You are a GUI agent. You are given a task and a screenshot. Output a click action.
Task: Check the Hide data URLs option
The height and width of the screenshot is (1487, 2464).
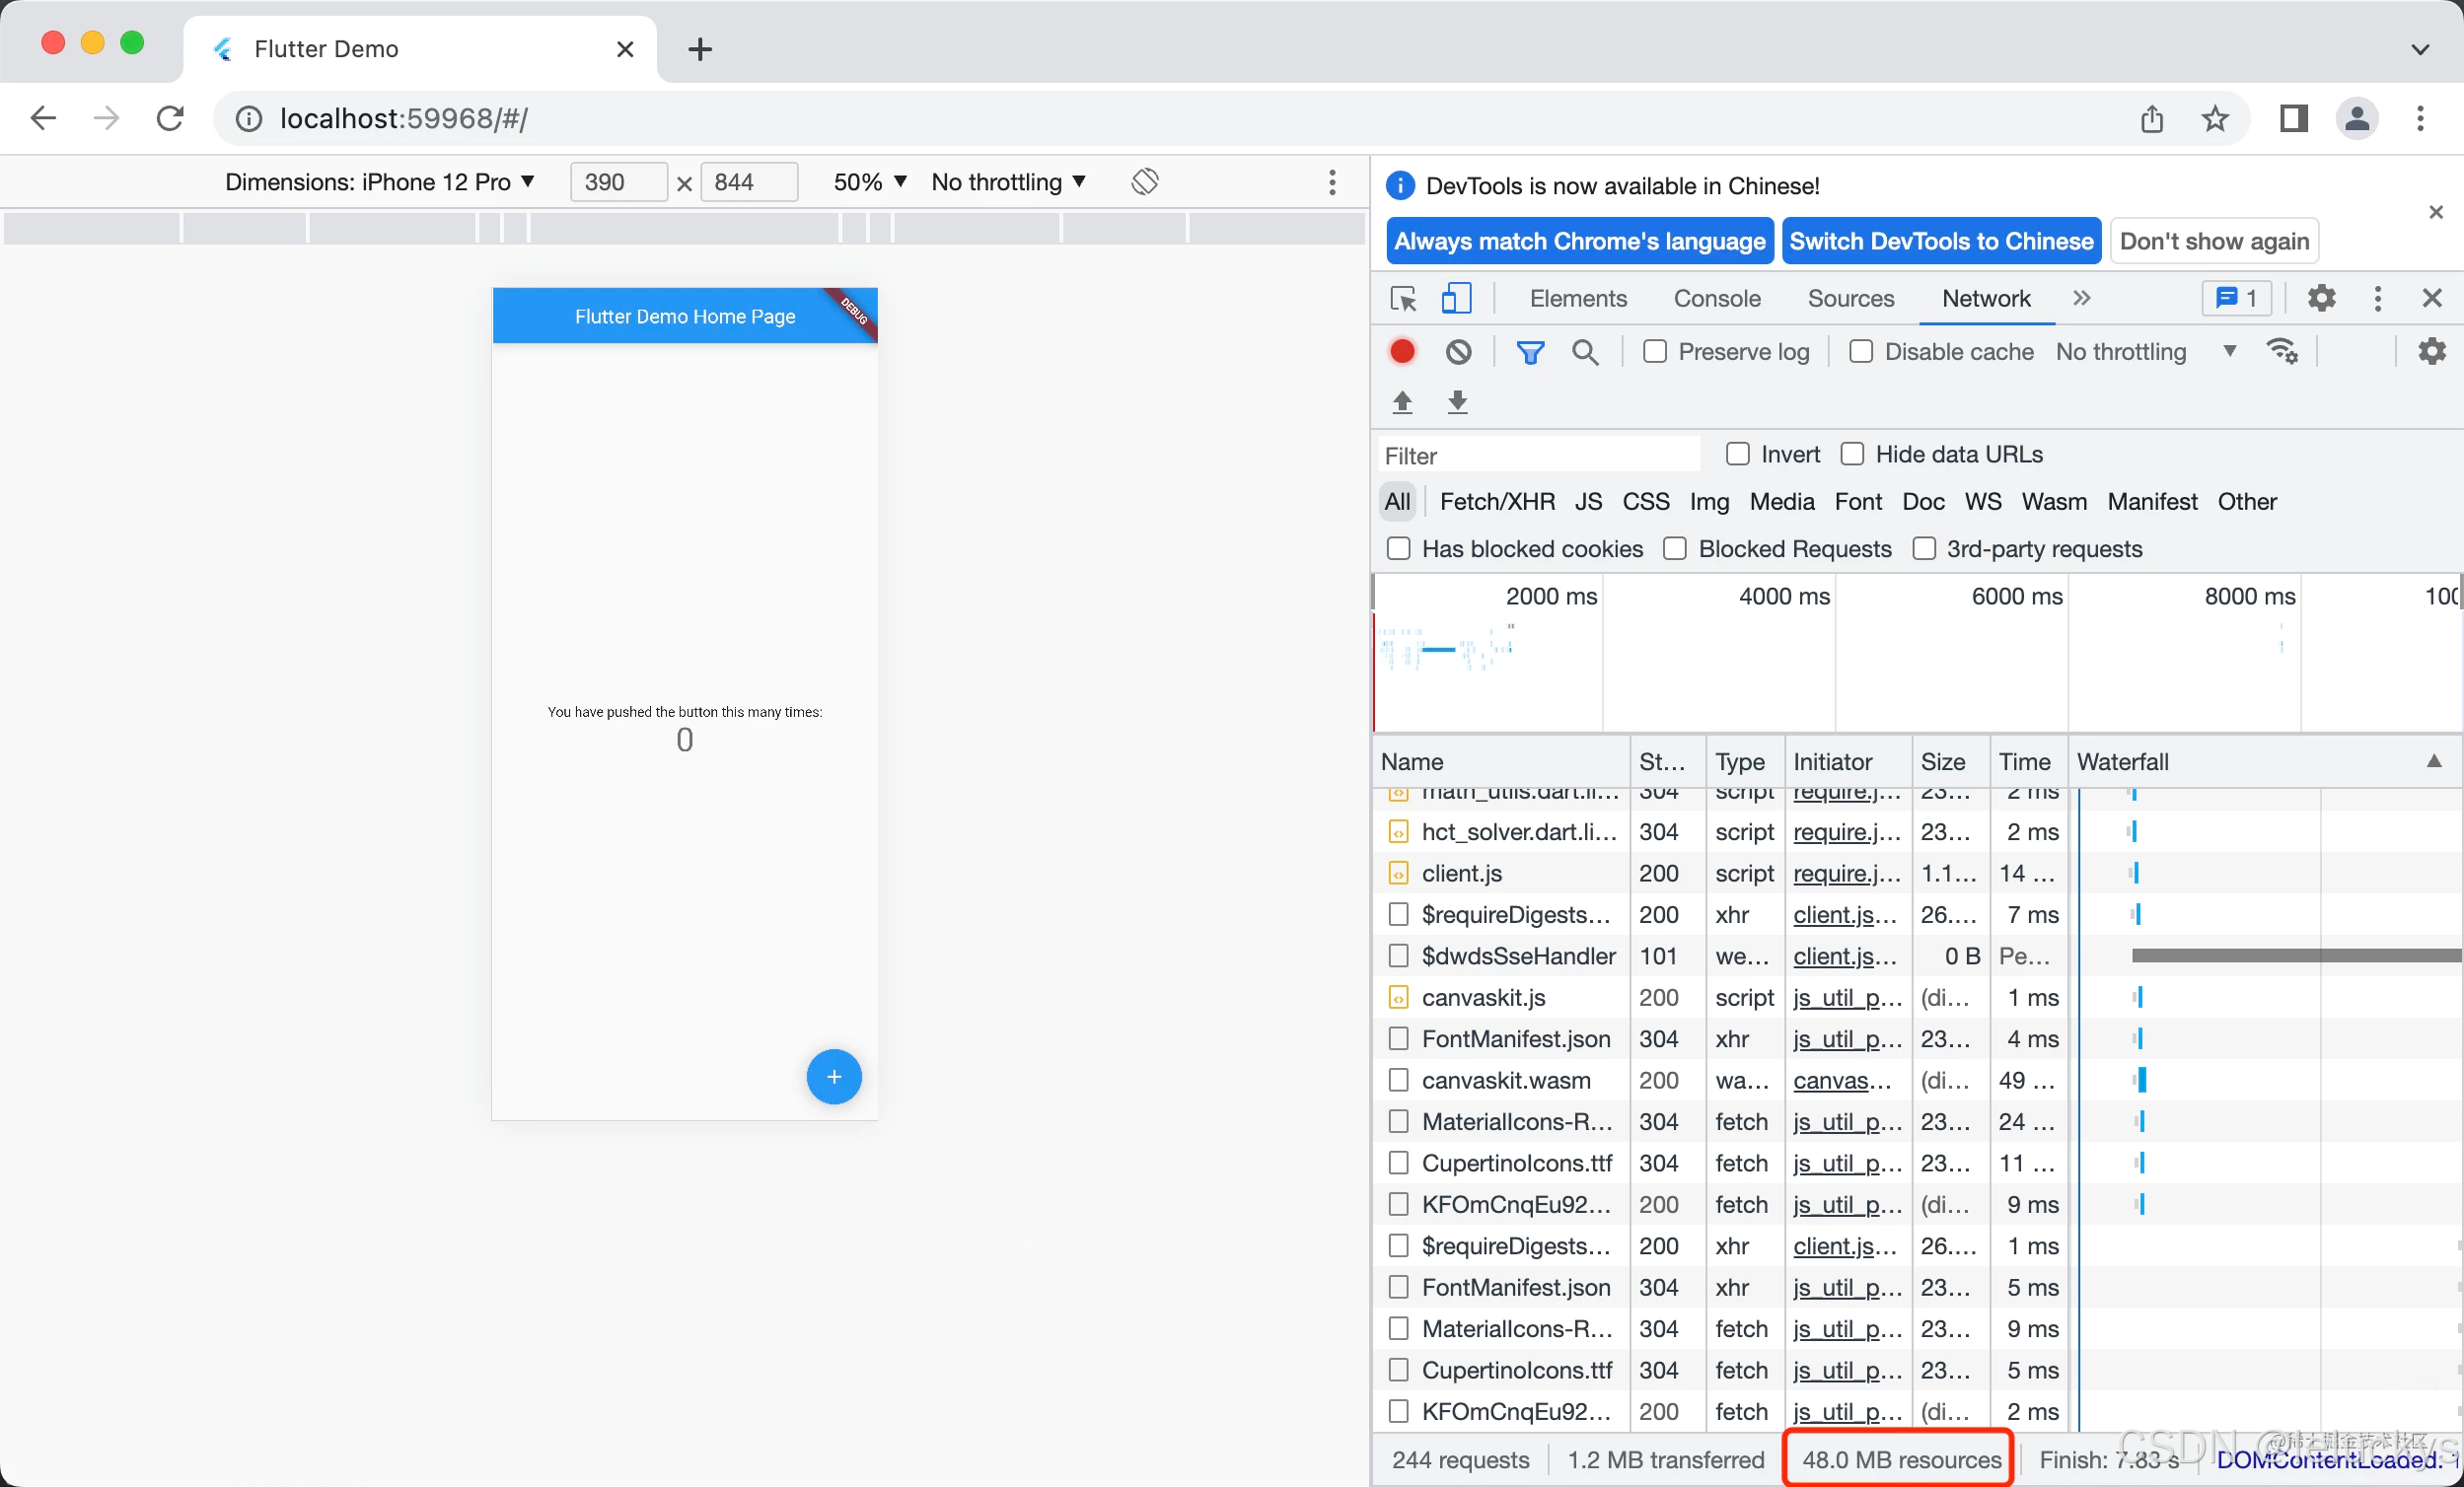point(1853,454)
